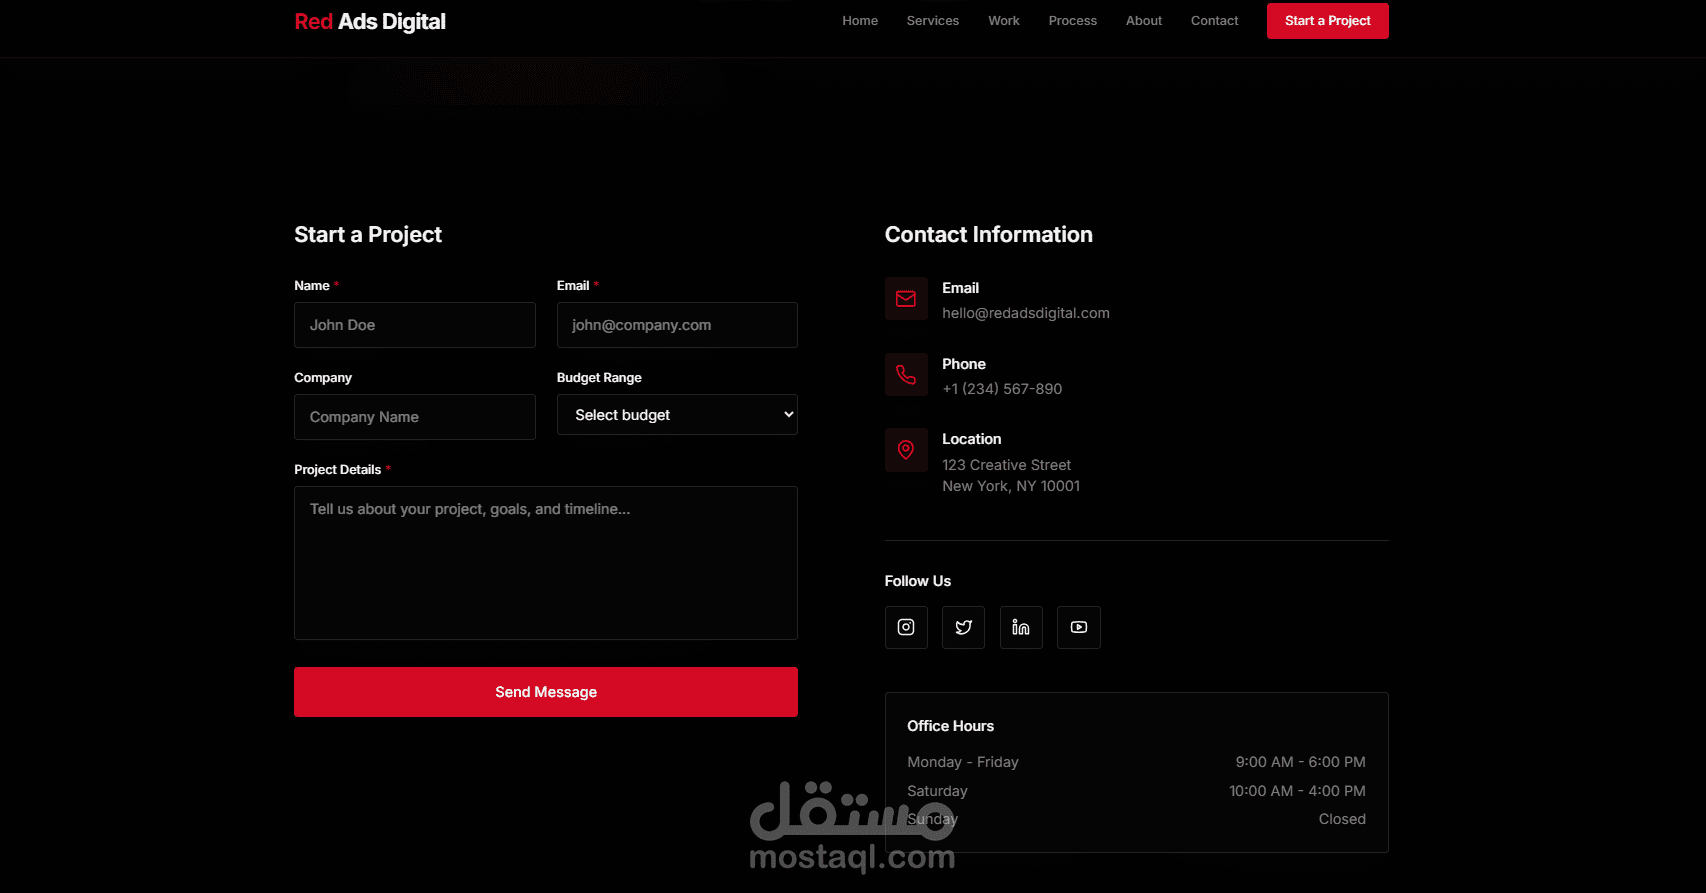Click the phone handset icon
1706x893 pixels.
[x=906, y=375]
